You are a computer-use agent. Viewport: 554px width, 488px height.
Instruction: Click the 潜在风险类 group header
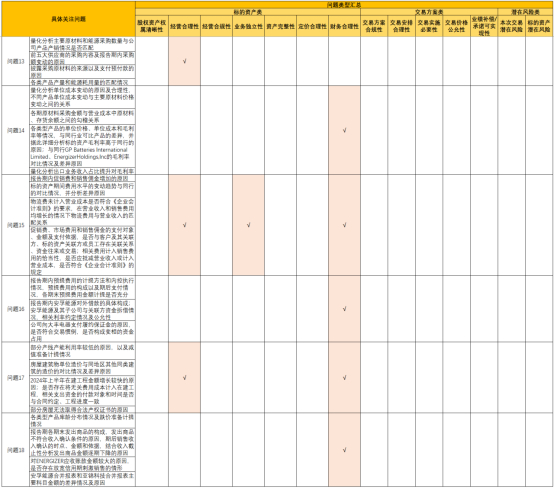(525, 12)
